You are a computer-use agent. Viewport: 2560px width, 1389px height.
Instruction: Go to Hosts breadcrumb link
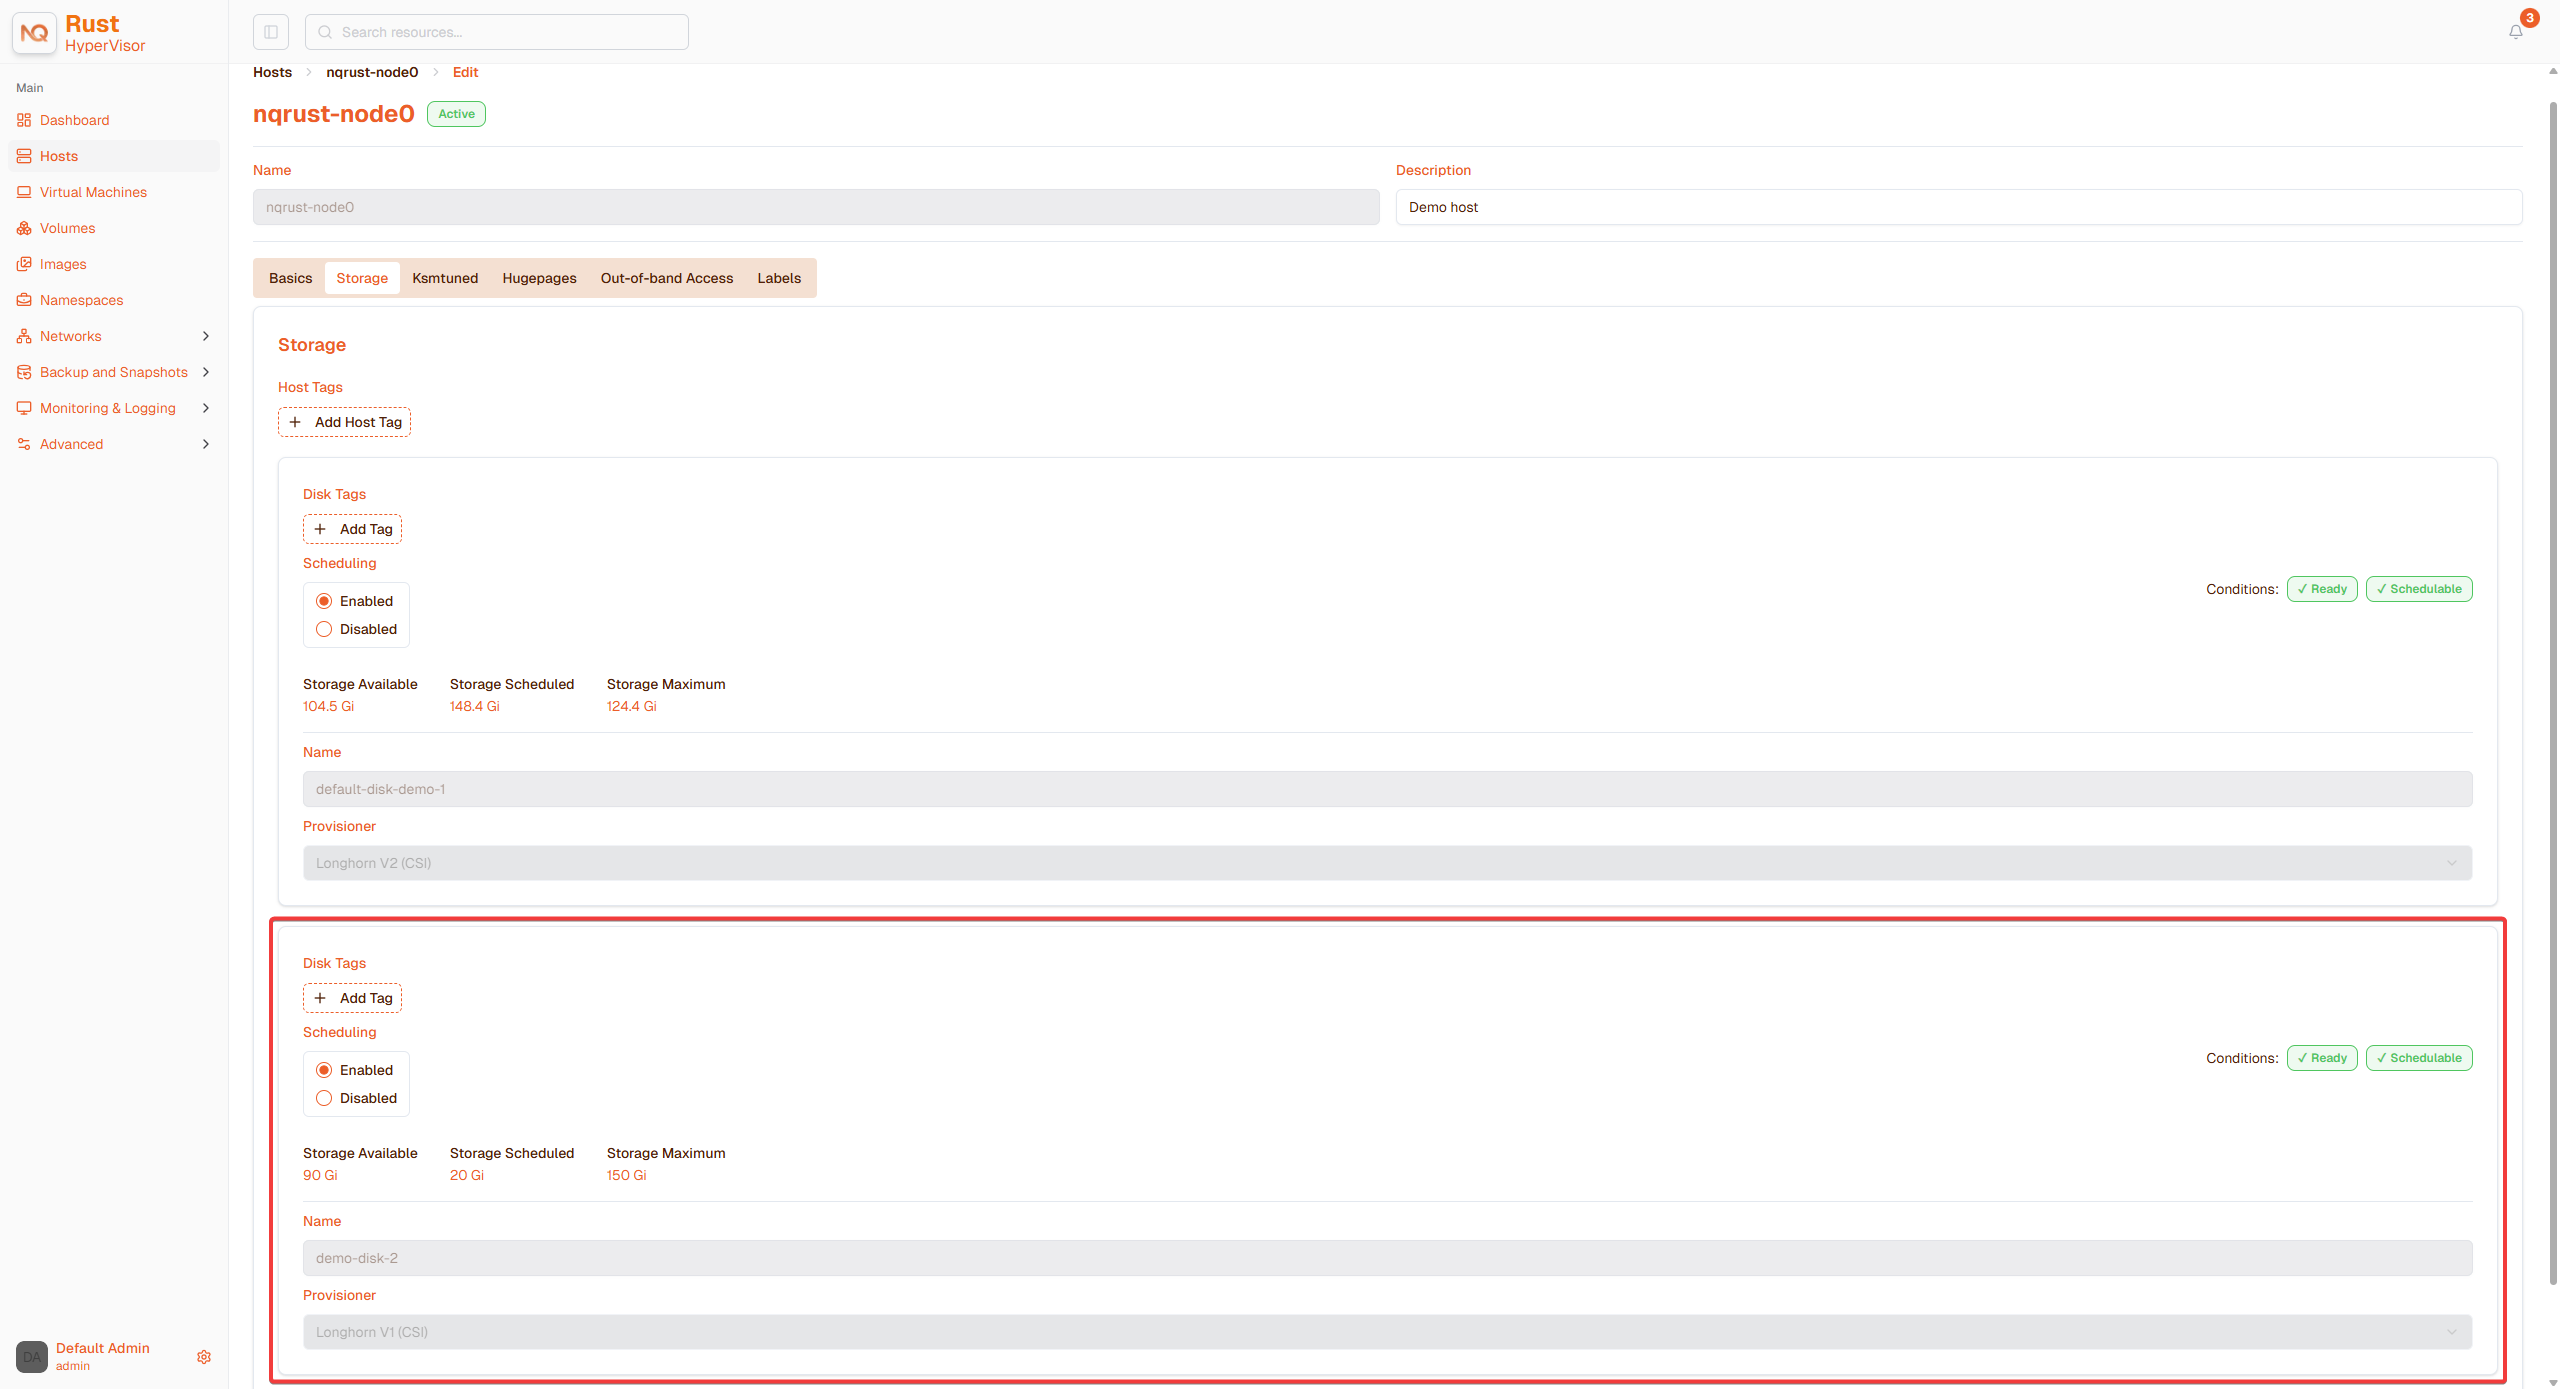[272, 72]
